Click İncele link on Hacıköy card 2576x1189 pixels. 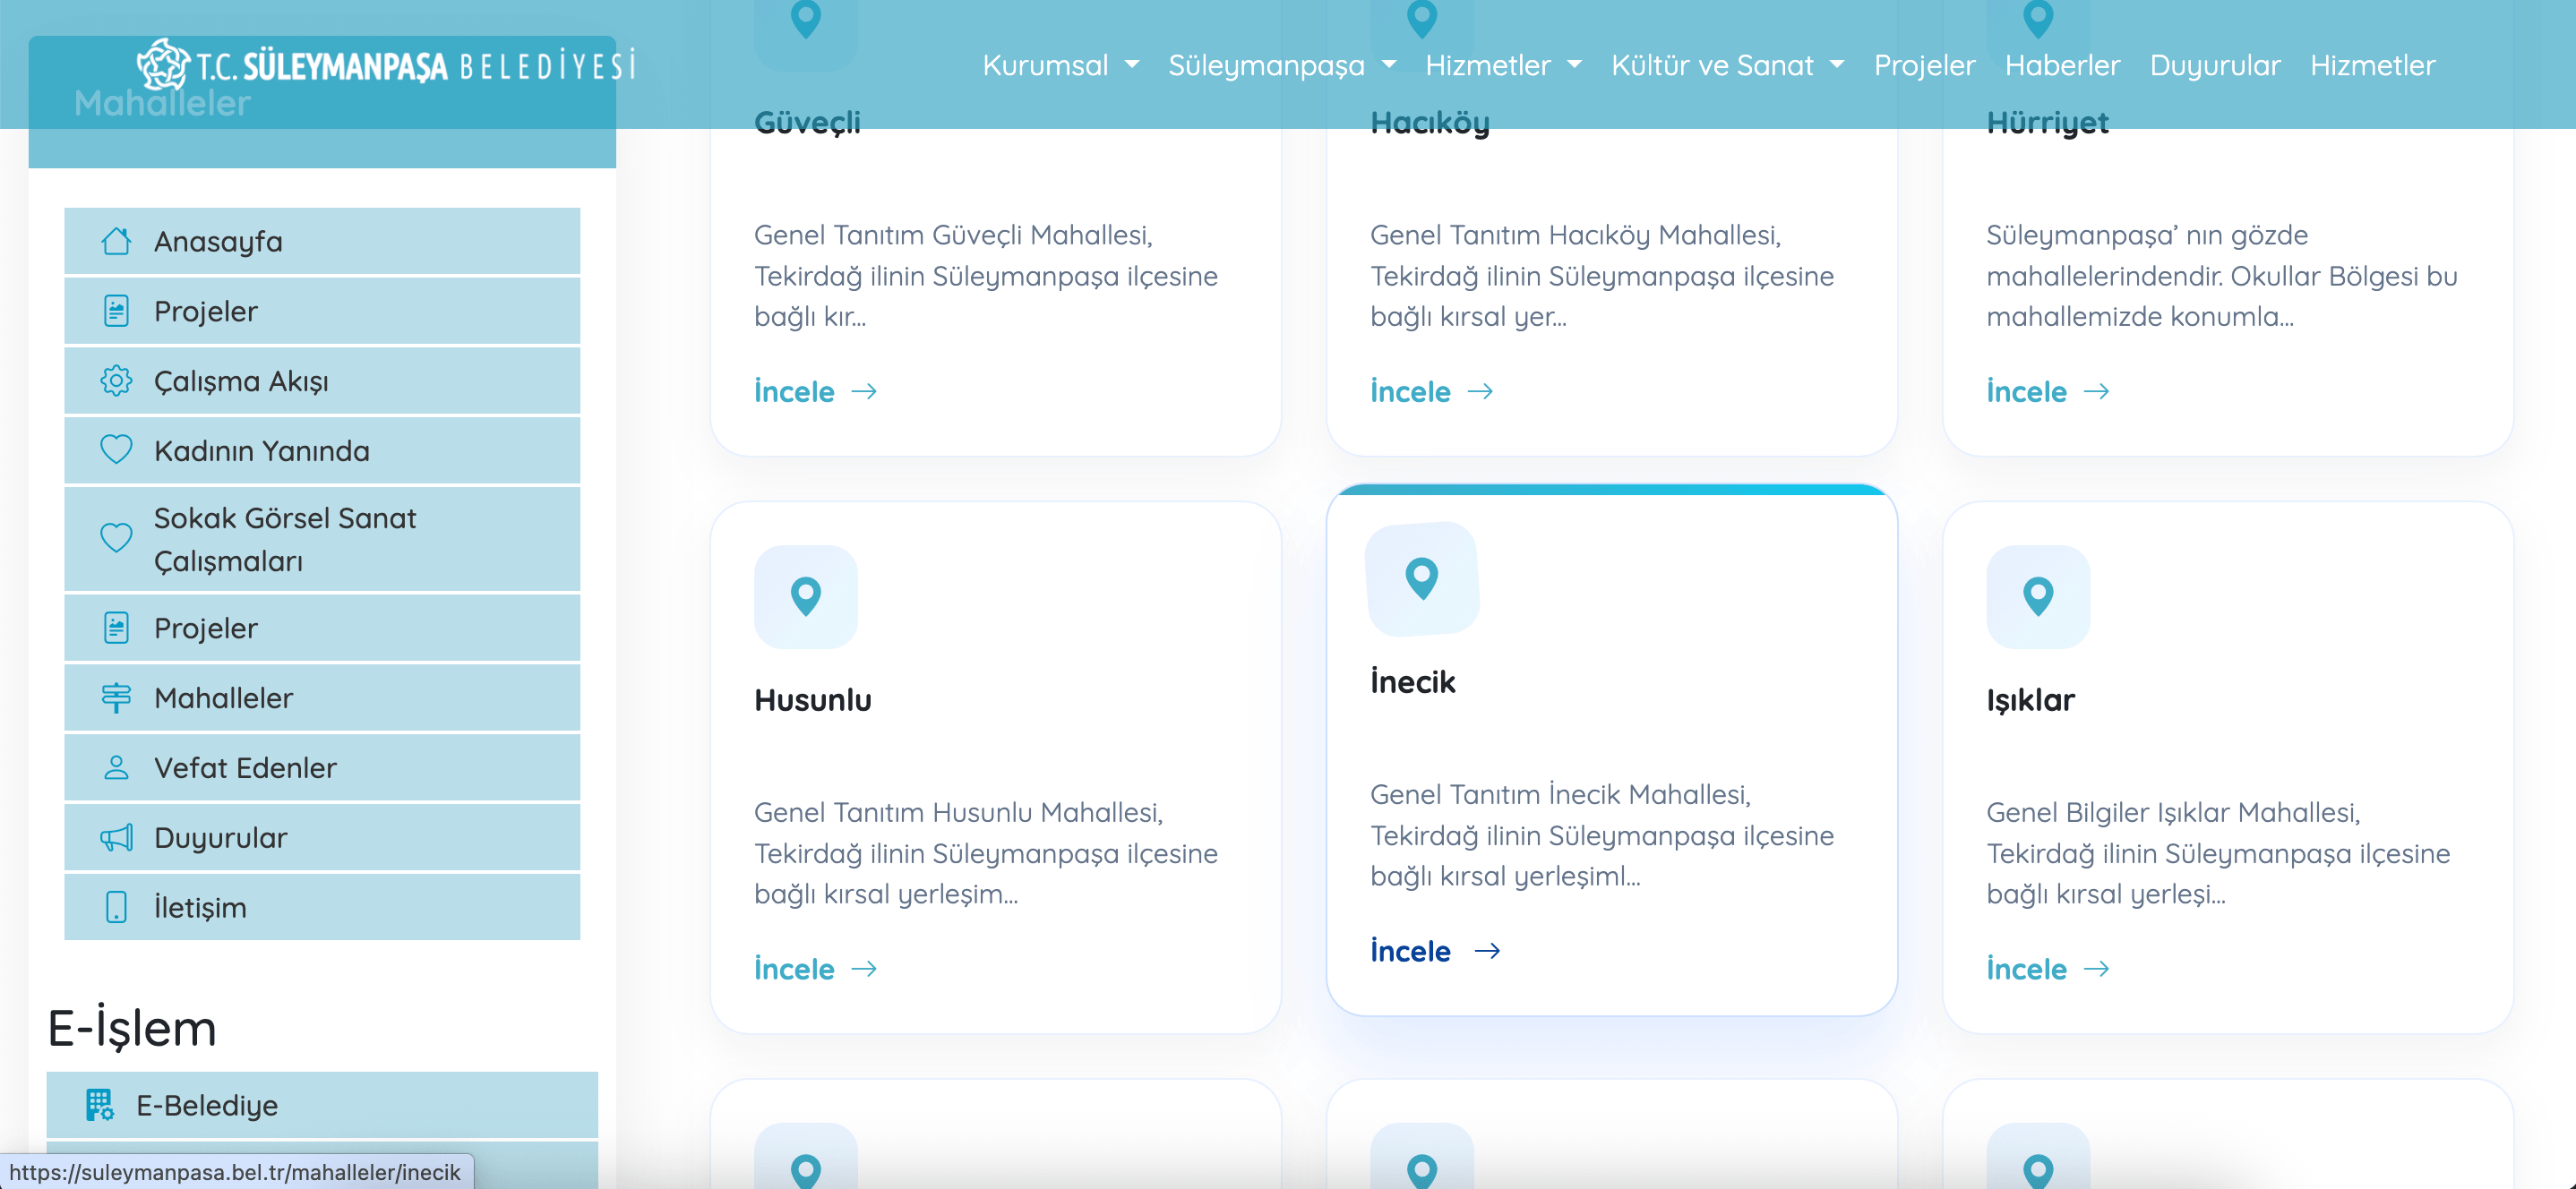click(1410, 391)
